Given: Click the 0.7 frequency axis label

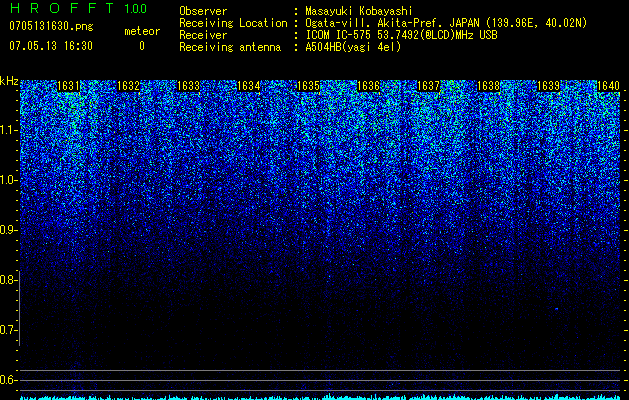Looking at the screenshot, I should (x=8, y=330).
